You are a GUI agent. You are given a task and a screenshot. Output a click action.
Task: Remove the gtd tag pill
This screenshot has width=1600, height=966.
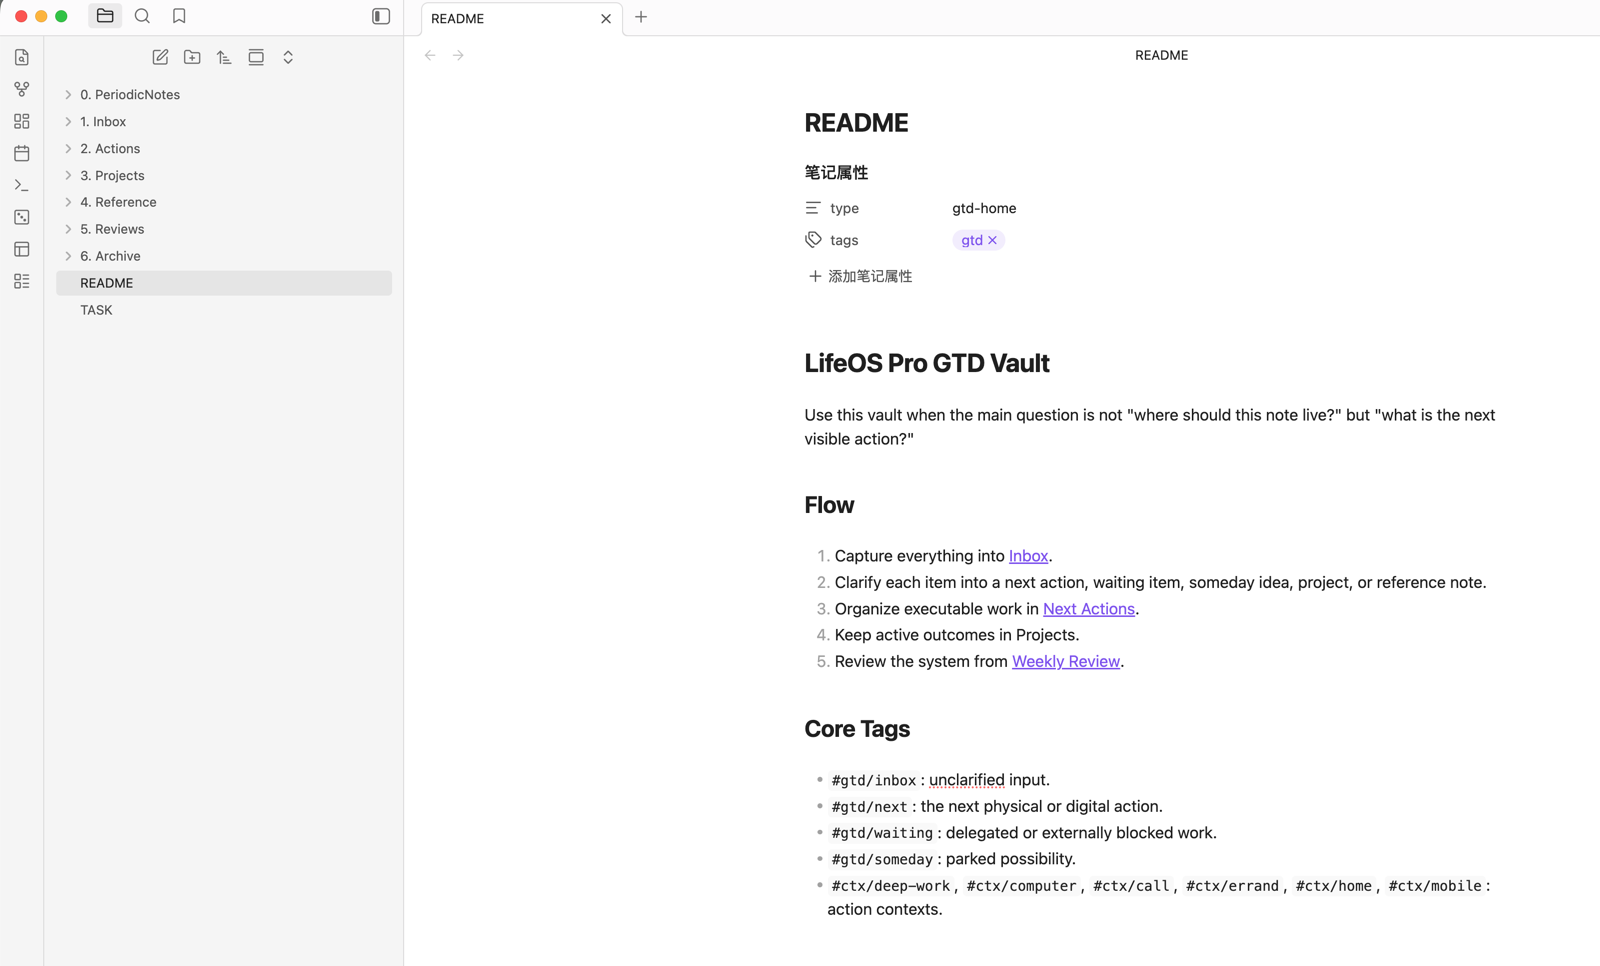[992, 240]
